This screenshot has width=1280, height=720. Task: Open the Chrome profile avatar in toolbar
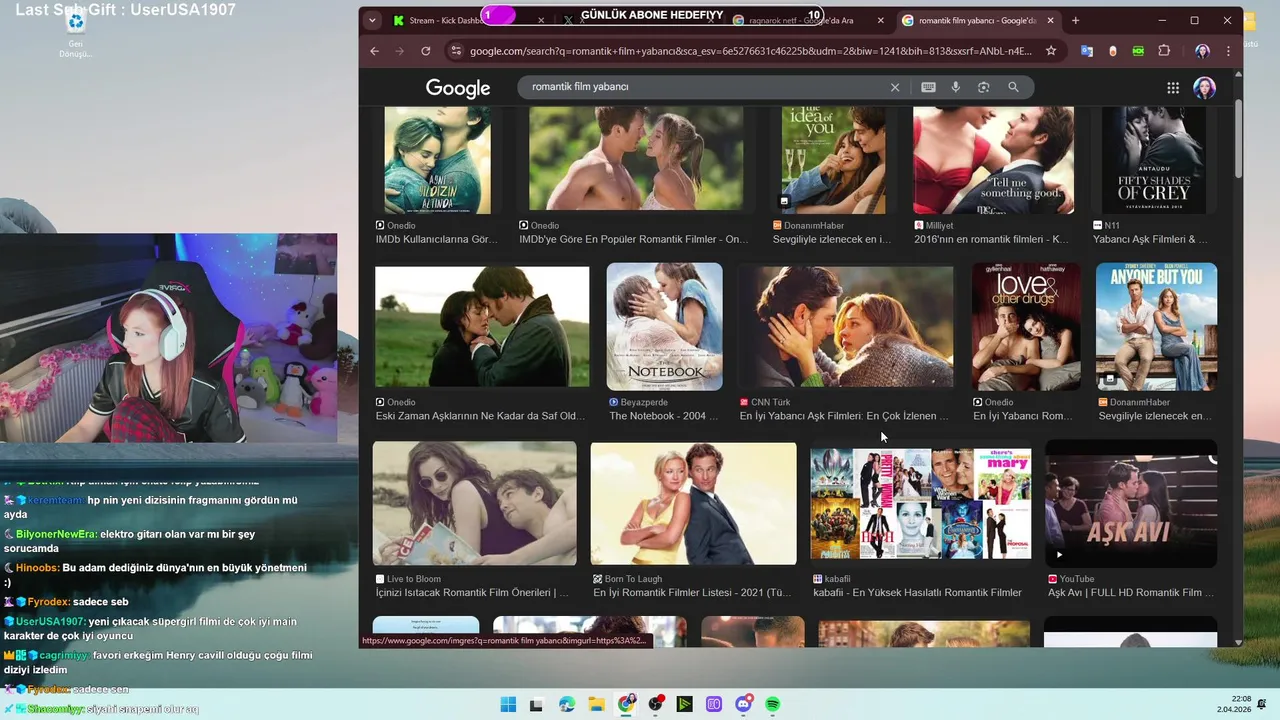point(1202,51)
